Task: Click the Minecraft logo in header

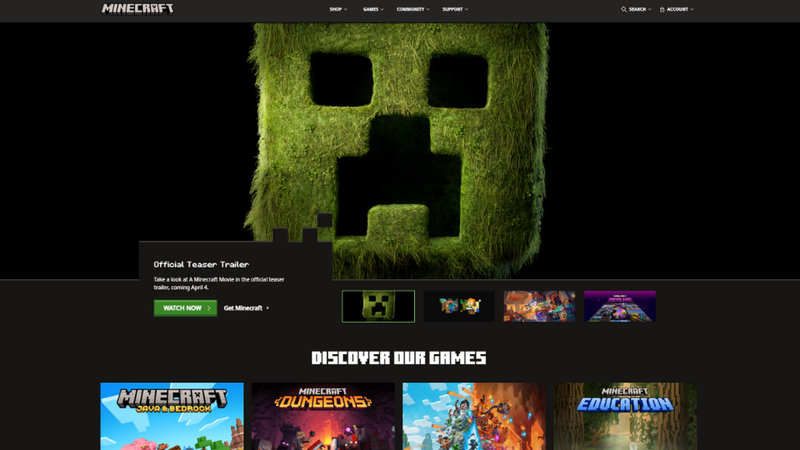Action: tap(138, 9)
